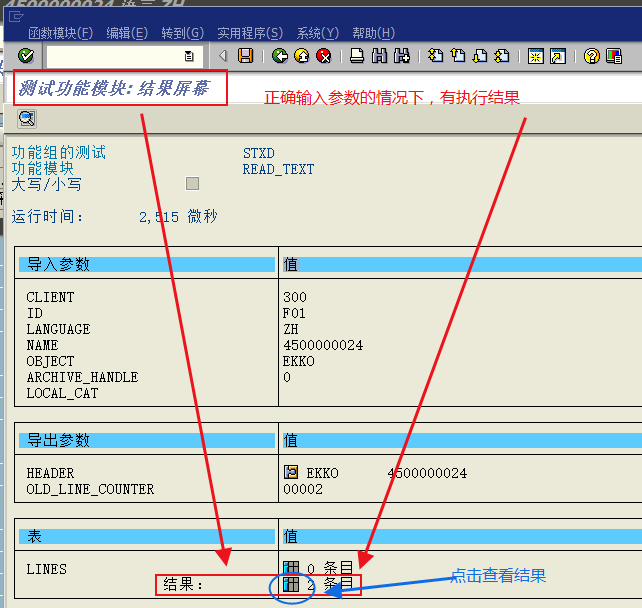Click the function module name READ_TEXT
The height and width of the screenshot is (608, 642).
tap(278, 169)
